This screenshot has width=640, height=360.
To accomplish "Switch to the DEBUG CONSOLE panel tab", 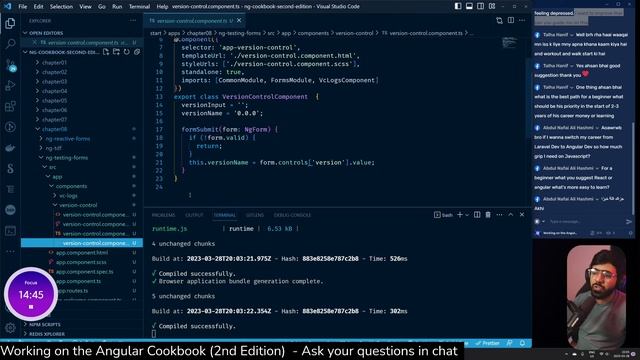I will tap(292, 215).
